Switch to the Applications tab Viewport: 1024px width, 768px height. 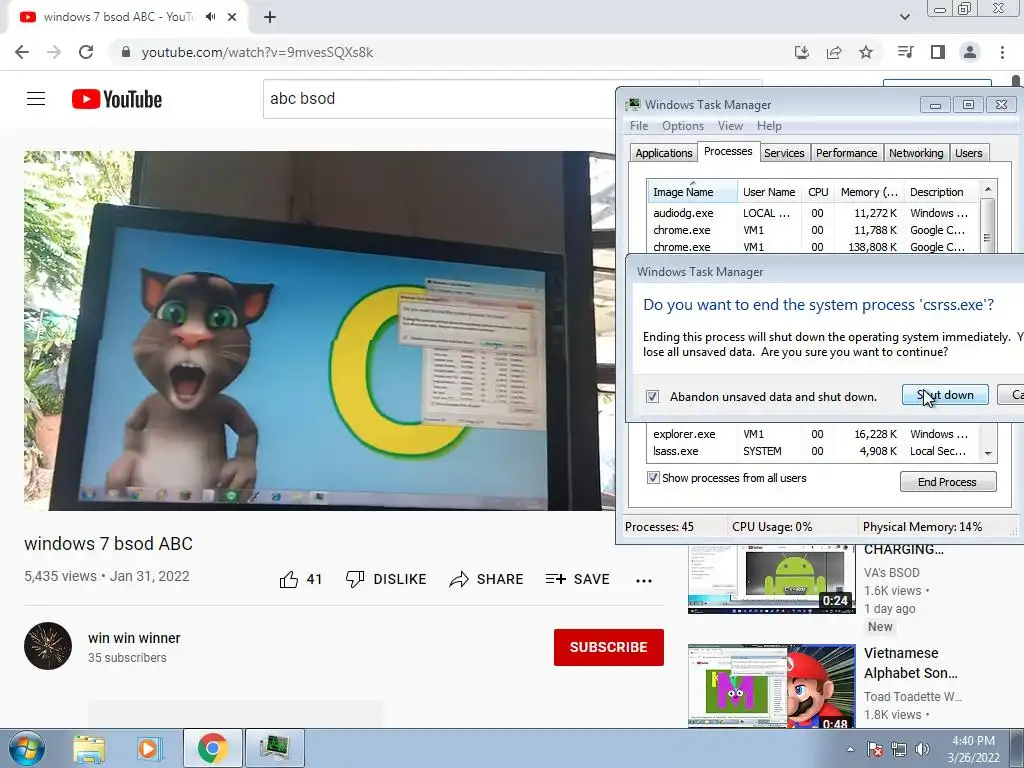tap(664, 153)
